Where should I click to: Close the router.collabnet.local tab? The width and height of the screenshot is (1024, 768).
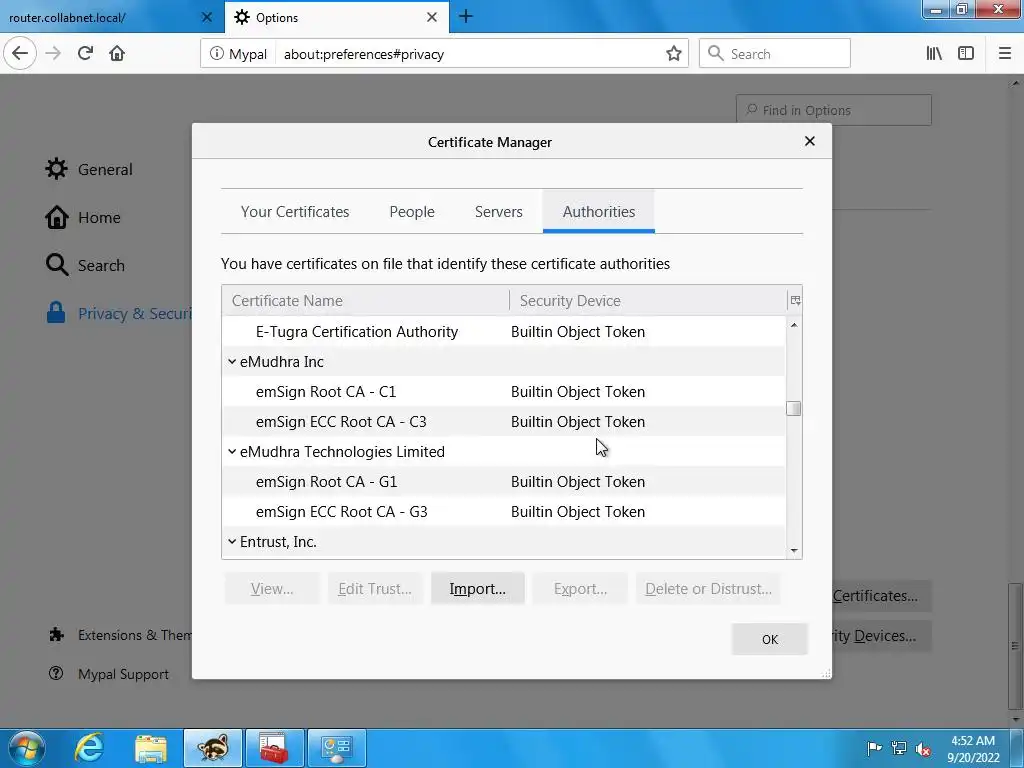tap(207, 17)
